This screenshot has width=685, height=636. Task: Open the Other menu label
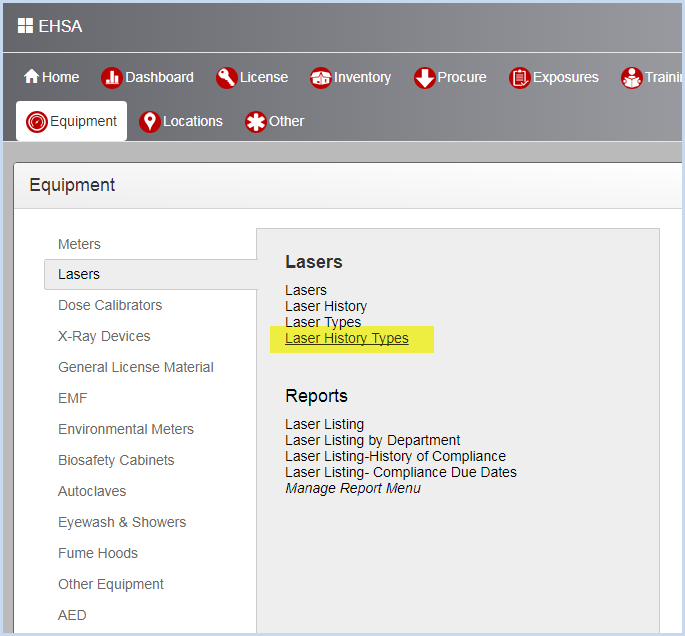[x=287, y=121]
